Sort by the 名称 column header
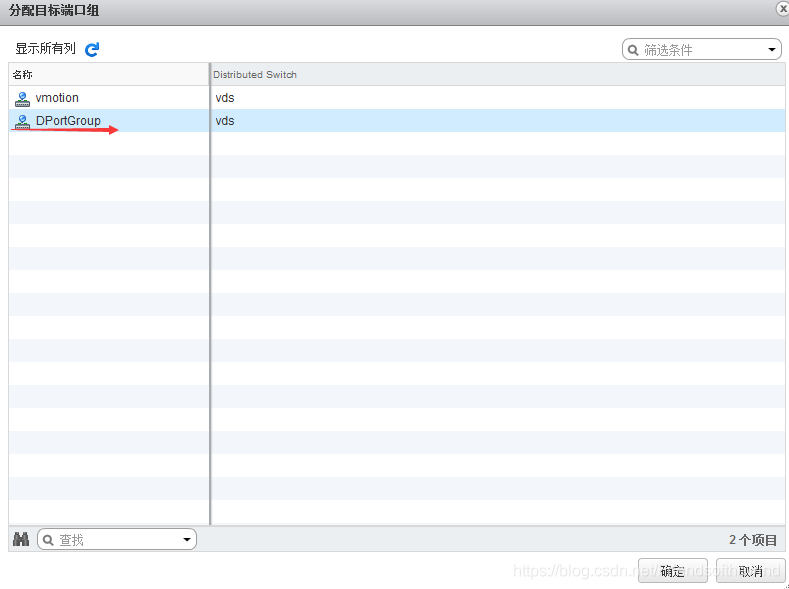Image resolution: width=789 pixels, height=589 pixels. point(109,74)
